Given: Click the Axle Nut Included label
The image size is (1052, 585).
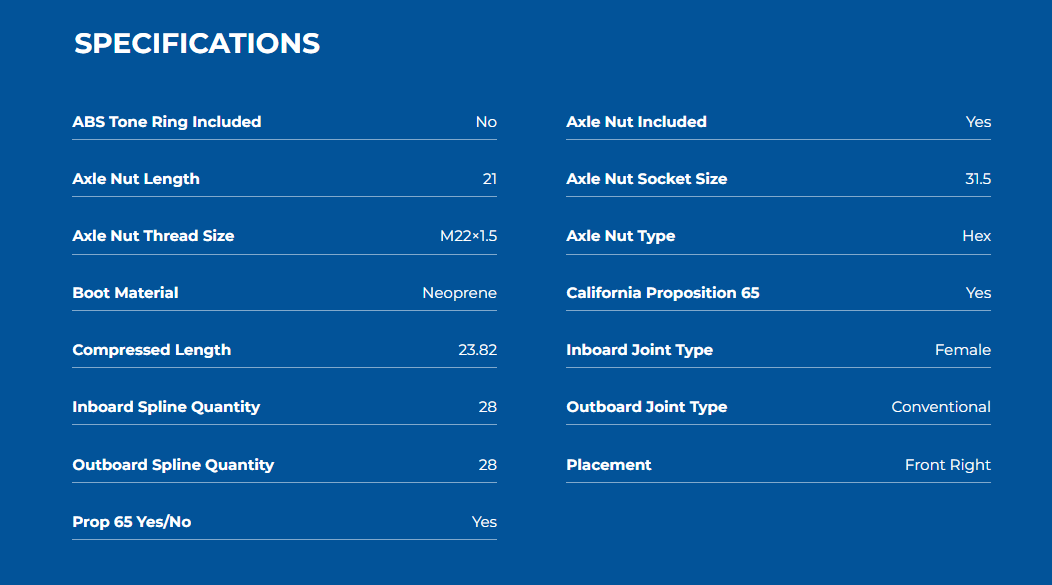Looking at the screenshot, I should 636,122.
